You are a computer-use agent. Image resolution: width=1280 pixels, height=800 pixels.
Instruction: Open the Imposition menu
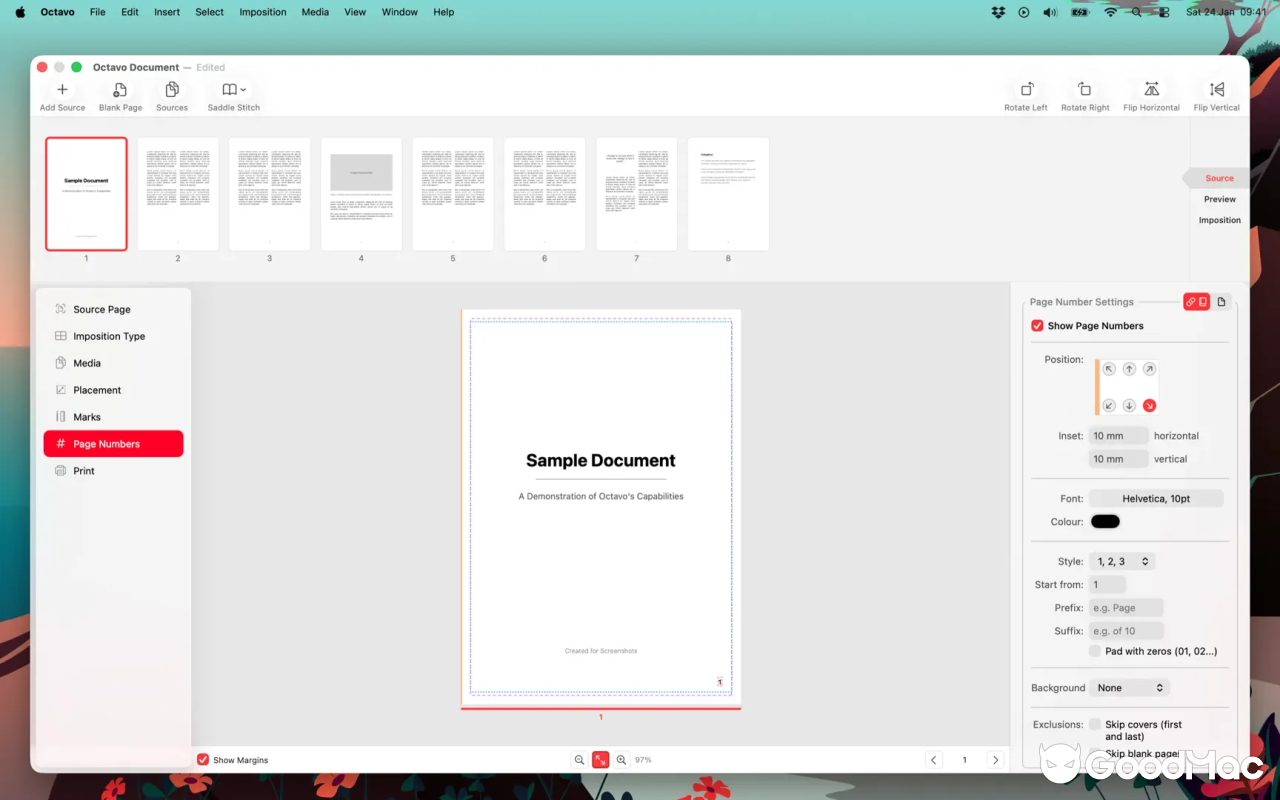click(263, 12)
